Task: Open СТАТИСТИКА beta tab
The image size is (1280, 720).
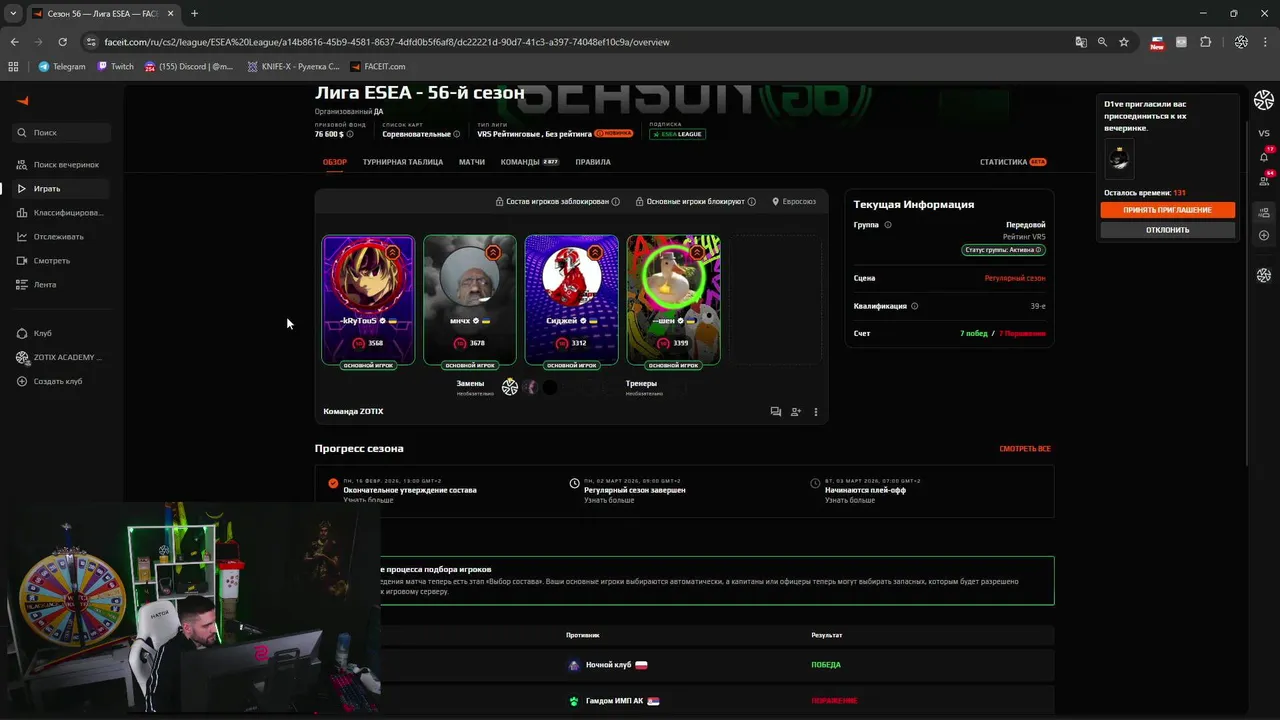Action: pyautogui.click(x=1013, y=162)
